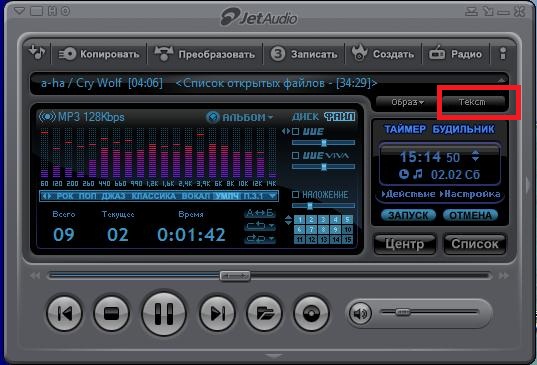The image size is (537, 365).
Task: Click the rectangle mode icon in title bar
Action: coord(36,11)
